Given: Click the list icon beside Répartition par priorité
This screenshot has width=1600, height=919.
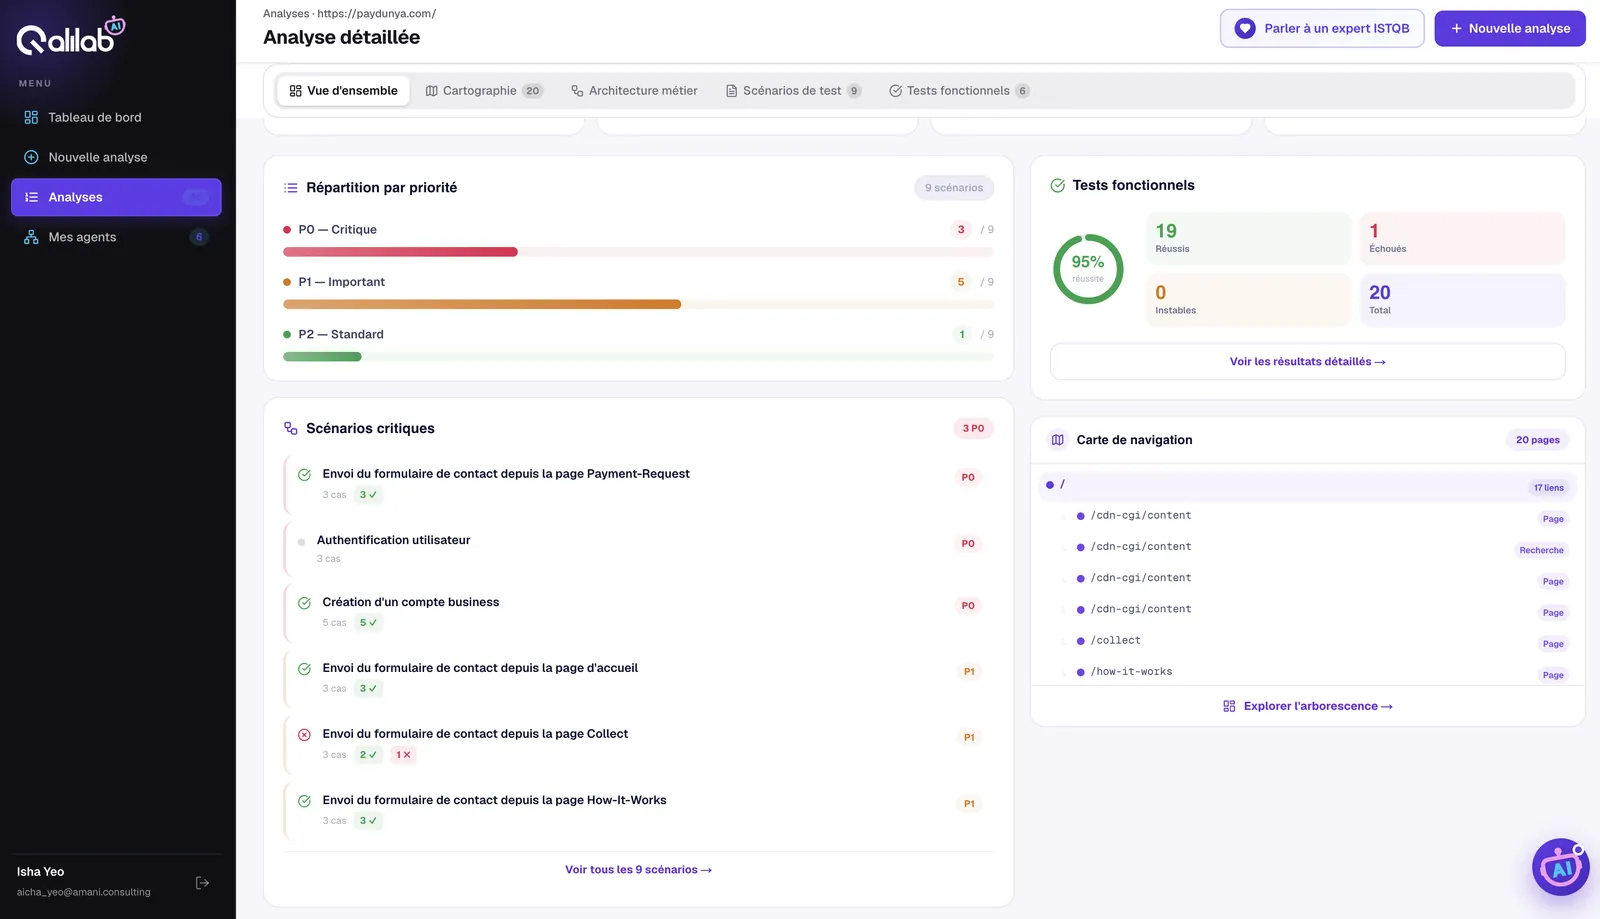Looking at the screenshot, I should click(x=290, y=188).
